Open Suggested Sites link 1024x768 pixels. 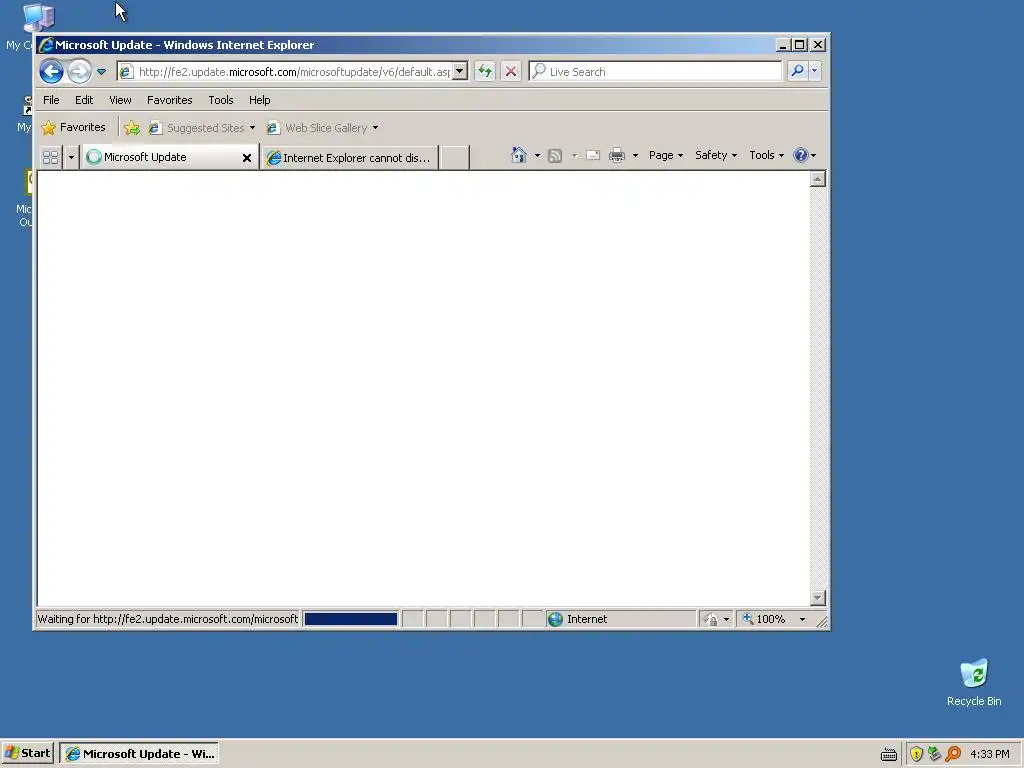pyautogui.click(x=201, y=128)
